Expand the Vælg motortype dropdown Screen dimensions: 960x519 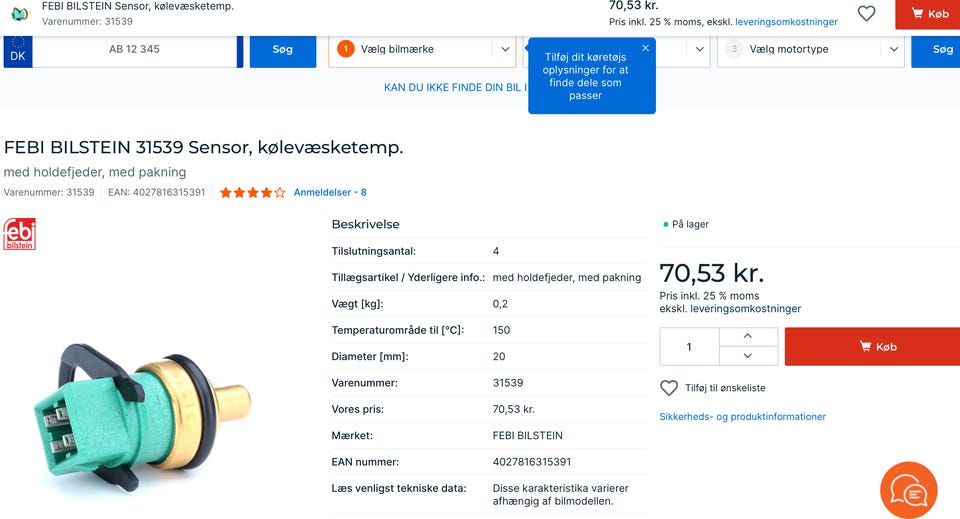click(811, 49)
